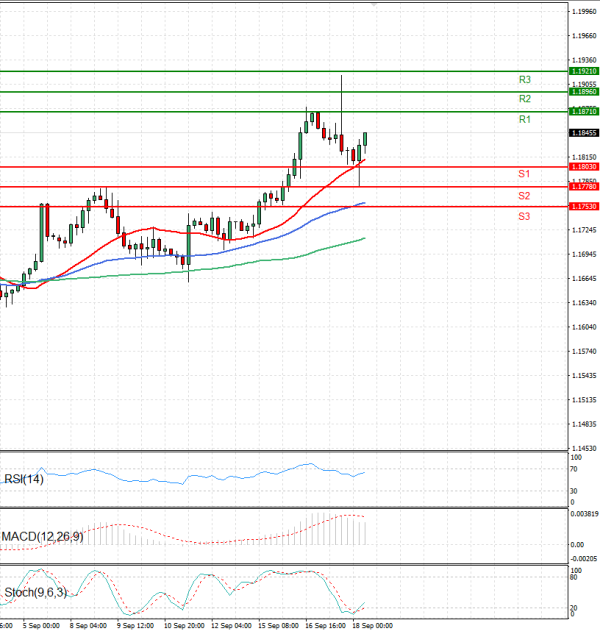Select the 1.18710 price tag
This screenshot has width=600, height=634.
pos(583,111)
